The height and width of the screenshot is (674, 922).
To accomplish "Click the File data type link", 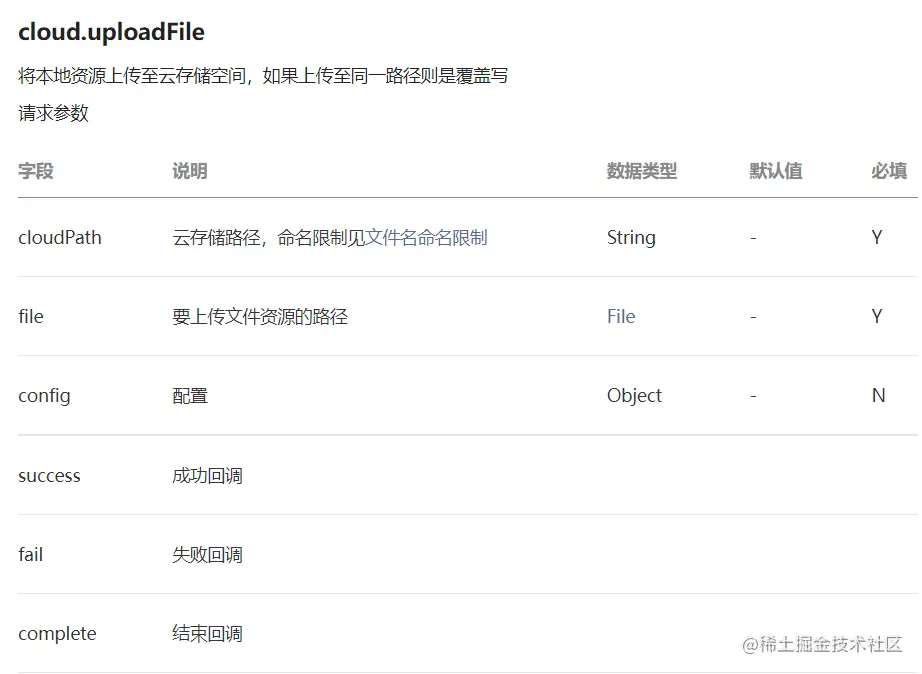I will click(620, 316).
